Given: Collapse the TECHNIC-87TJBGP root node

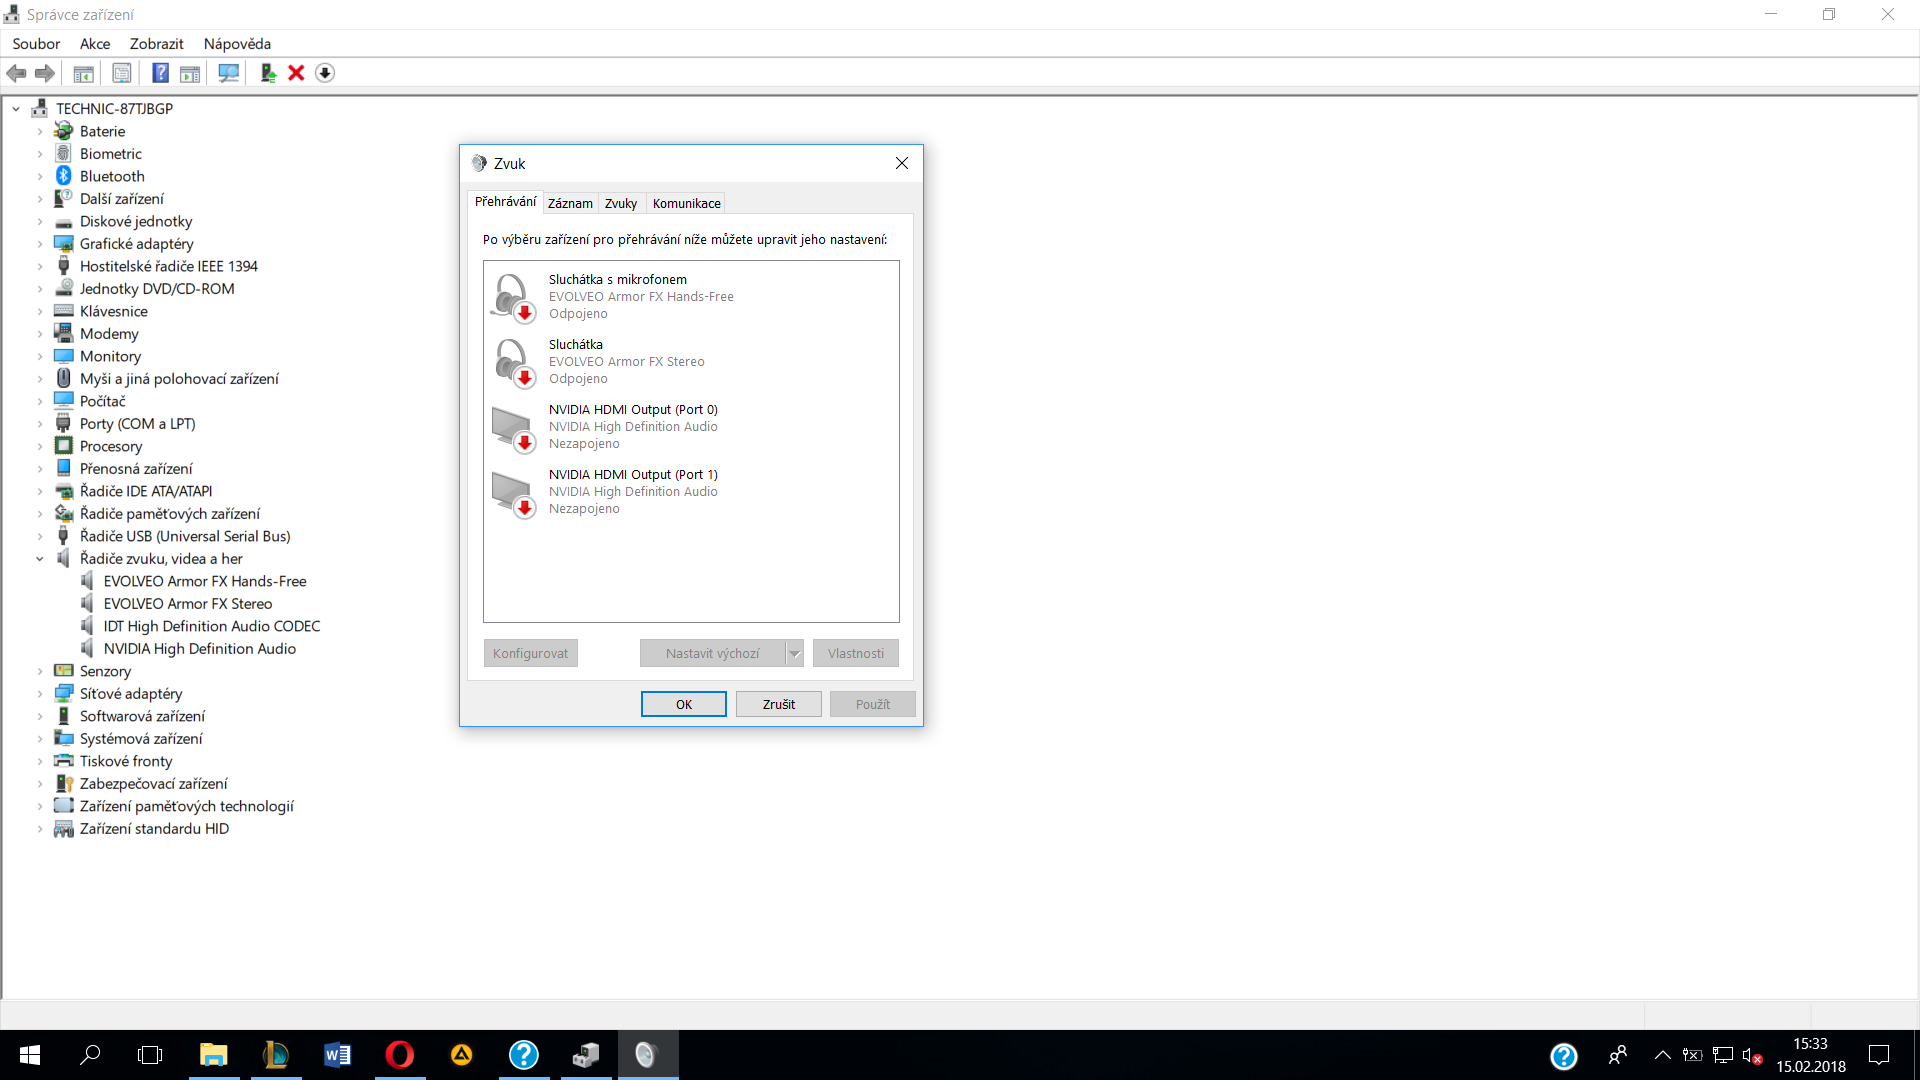Looking at the screenshot, I should (16, 109).
